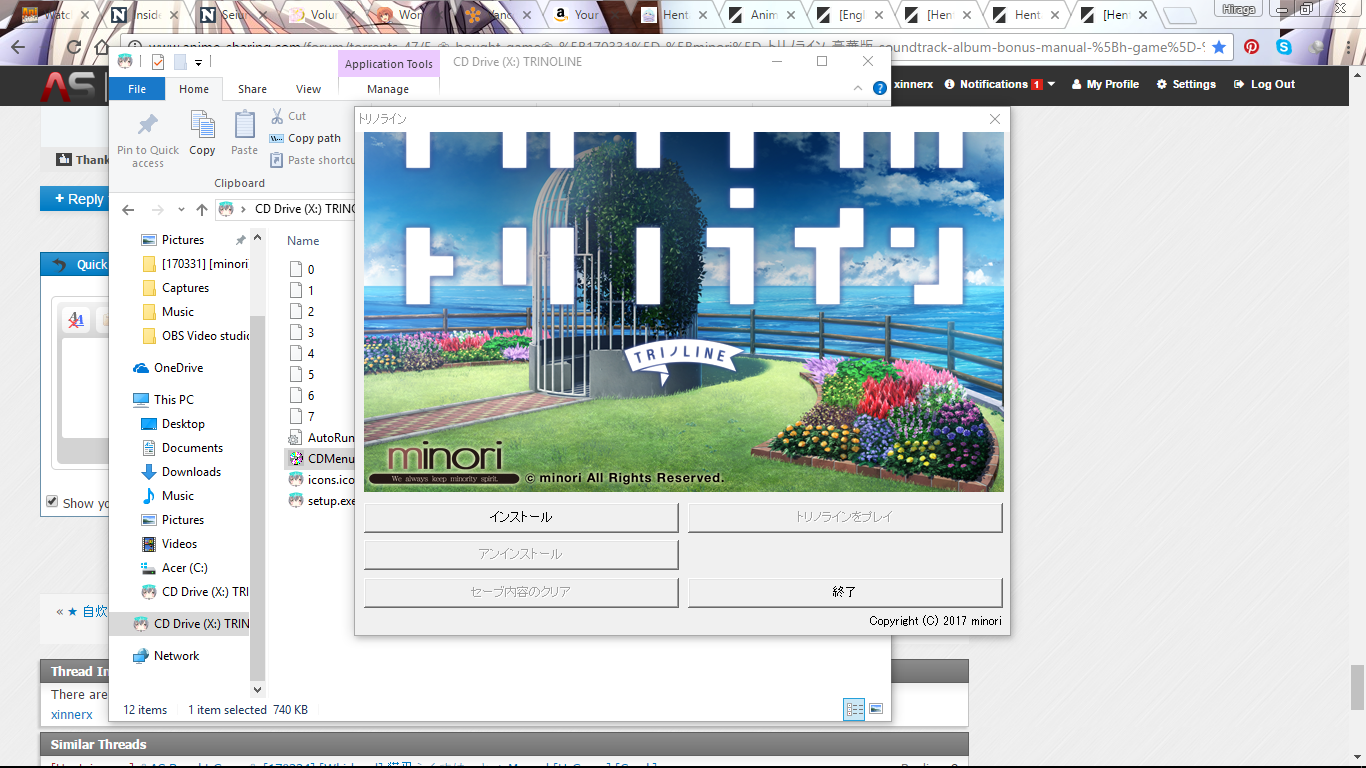Screen dimensions: 1366x768
Task: Switch to Details view icon in status bar
Action: point(854,709)
